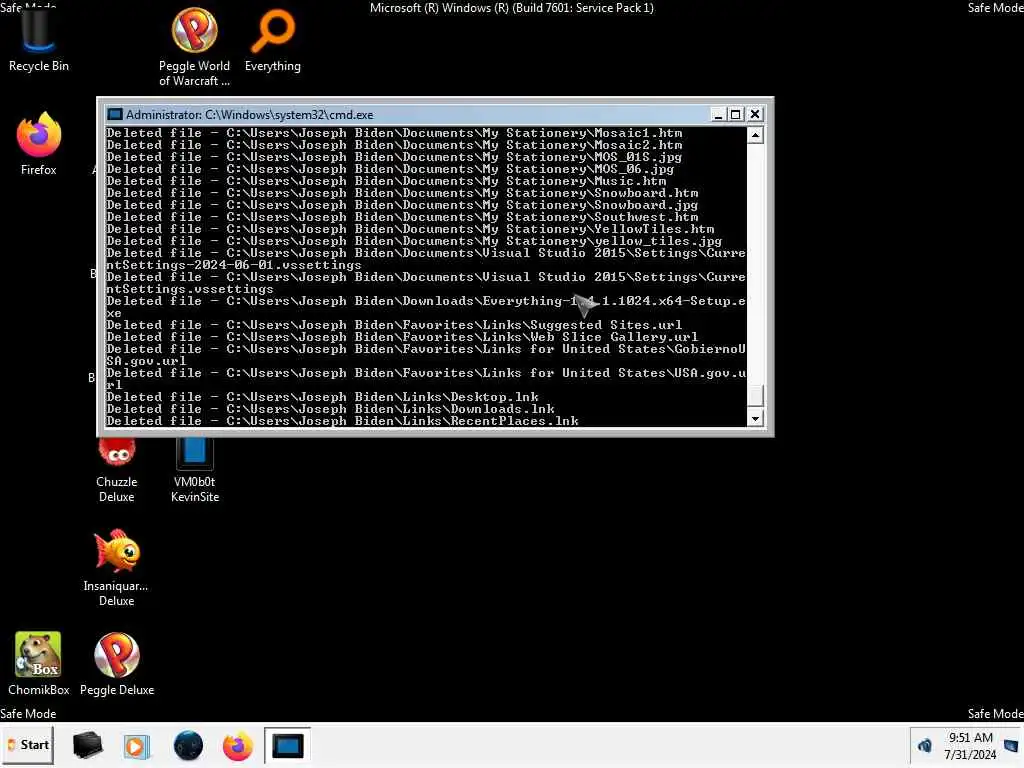The image size is (1024, 768).
Task: Click the black folder taskbar icon
Action: [x=88, y=745]
